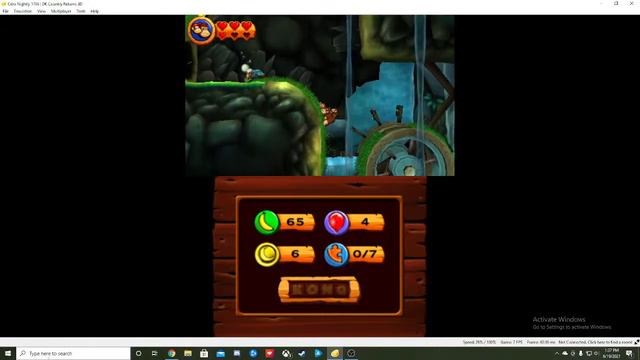Click the balloon count "4"

[365, 222]
